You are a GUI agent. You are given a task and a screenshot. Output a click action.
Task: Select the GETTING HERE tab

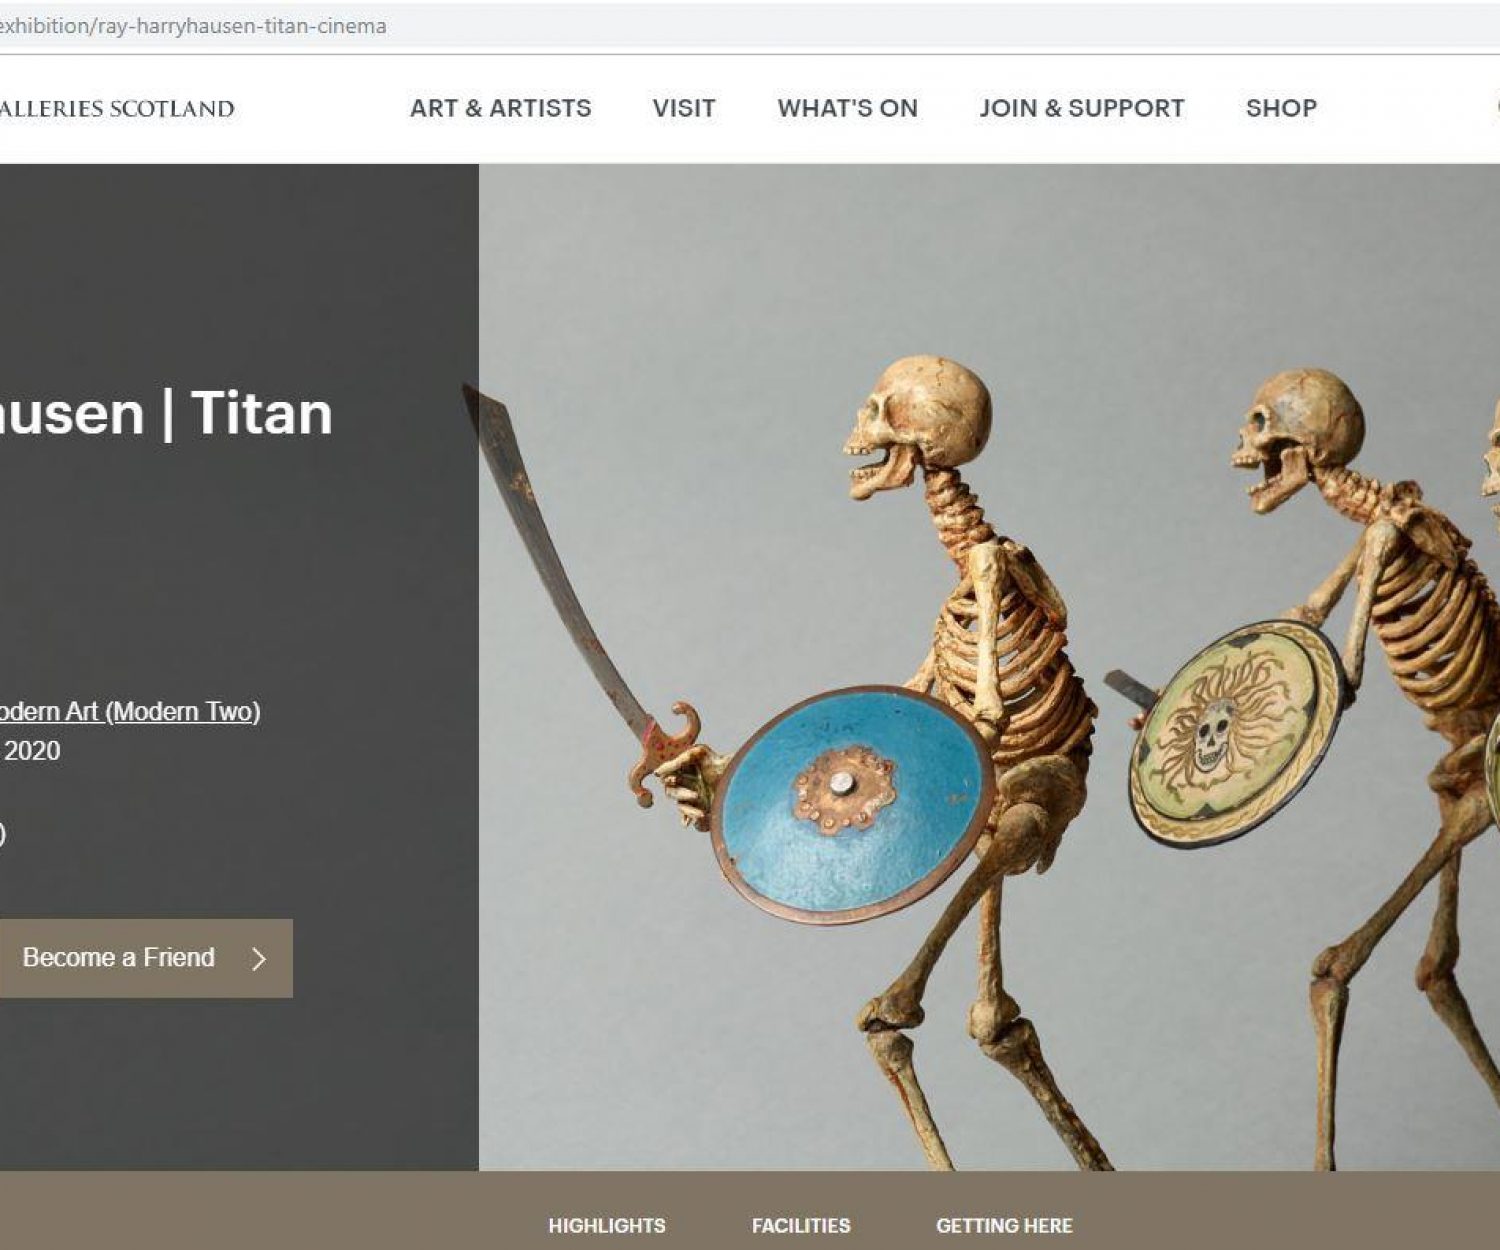click(1004, 1225)
